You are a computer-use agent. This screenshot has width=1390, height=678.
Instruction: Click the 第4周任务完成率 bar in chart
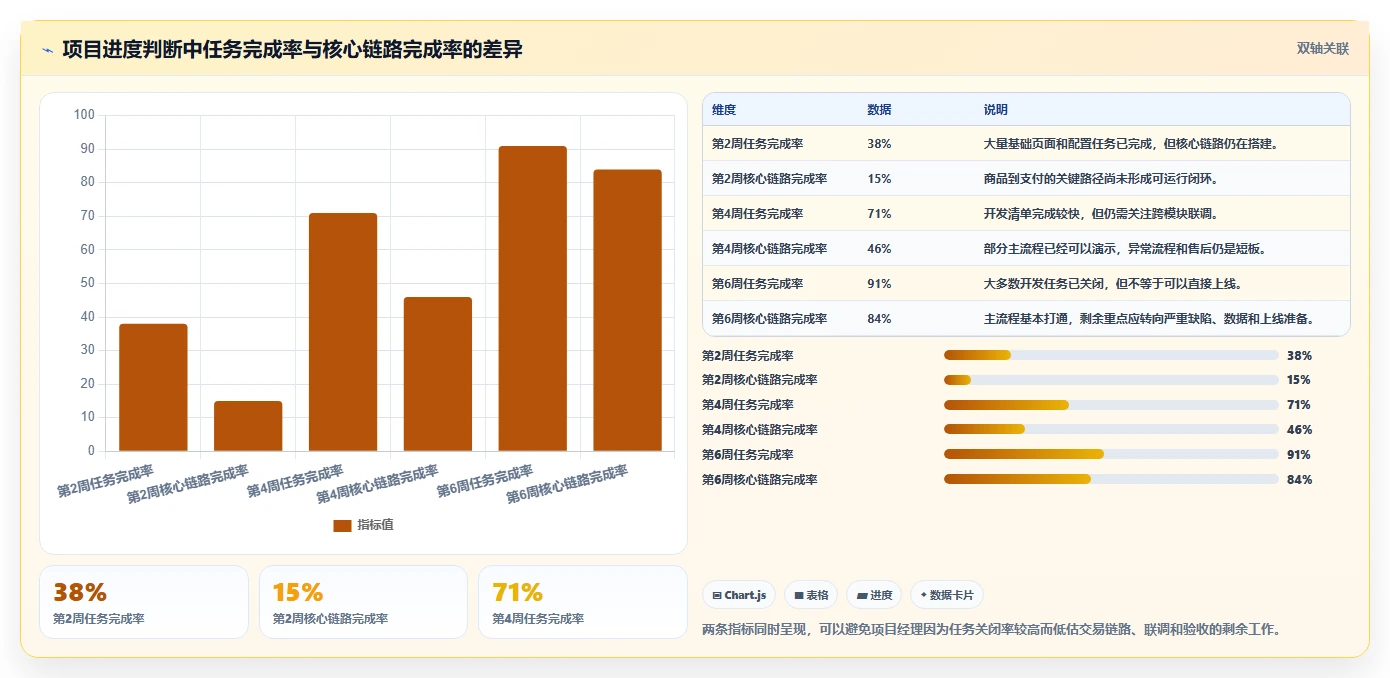pyautogui.click(x=343, y=332)
